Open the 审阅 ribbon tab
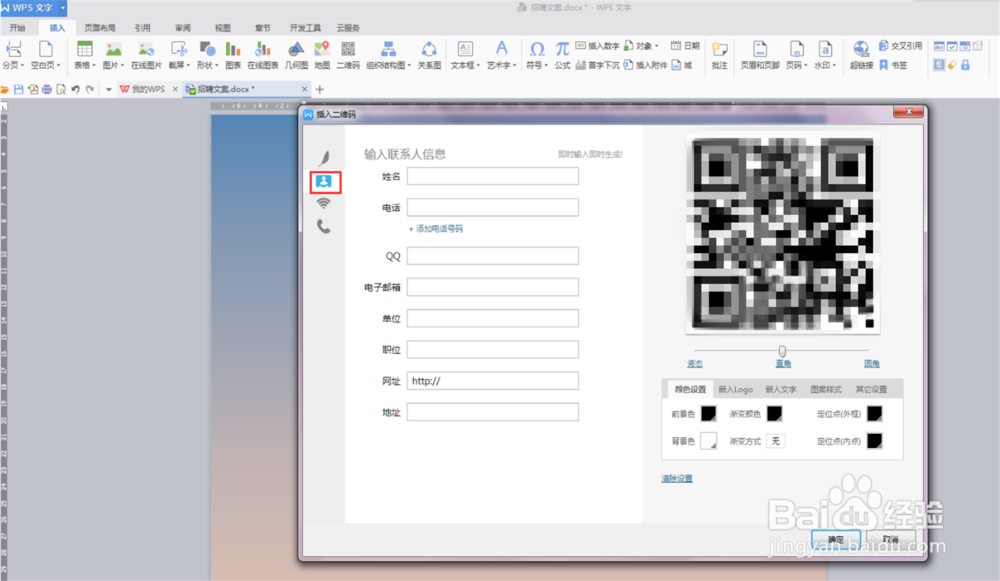 (182, 28)
